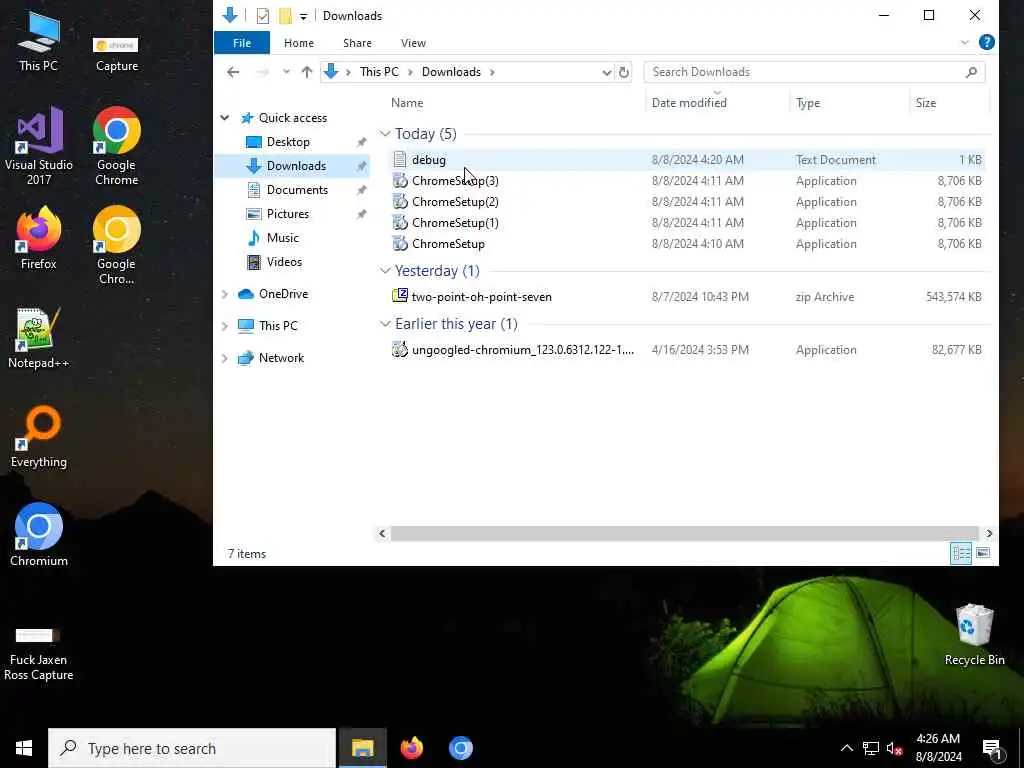Viewport: 1024px width, 768px height.
Task: Launch Google Chrome desktop shortcut
Action: [x=116, y=146]
